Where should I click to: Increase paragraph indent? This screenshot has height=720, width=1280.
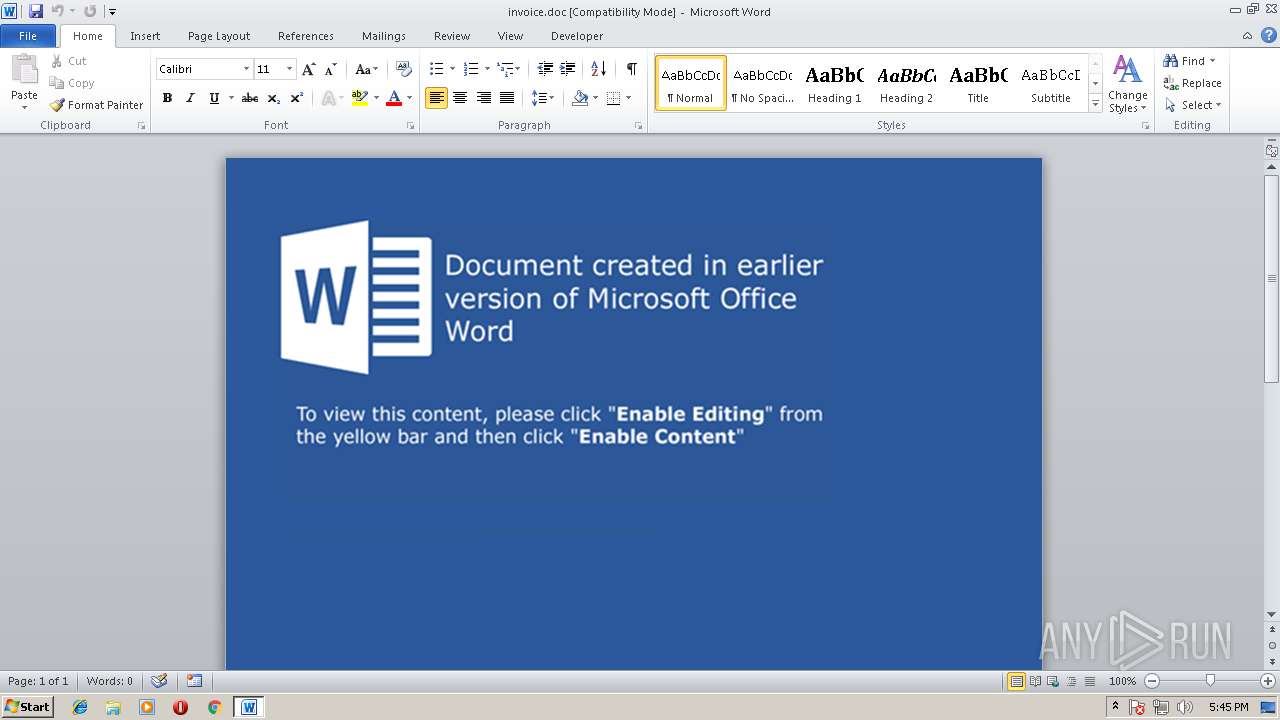[567, 69]
